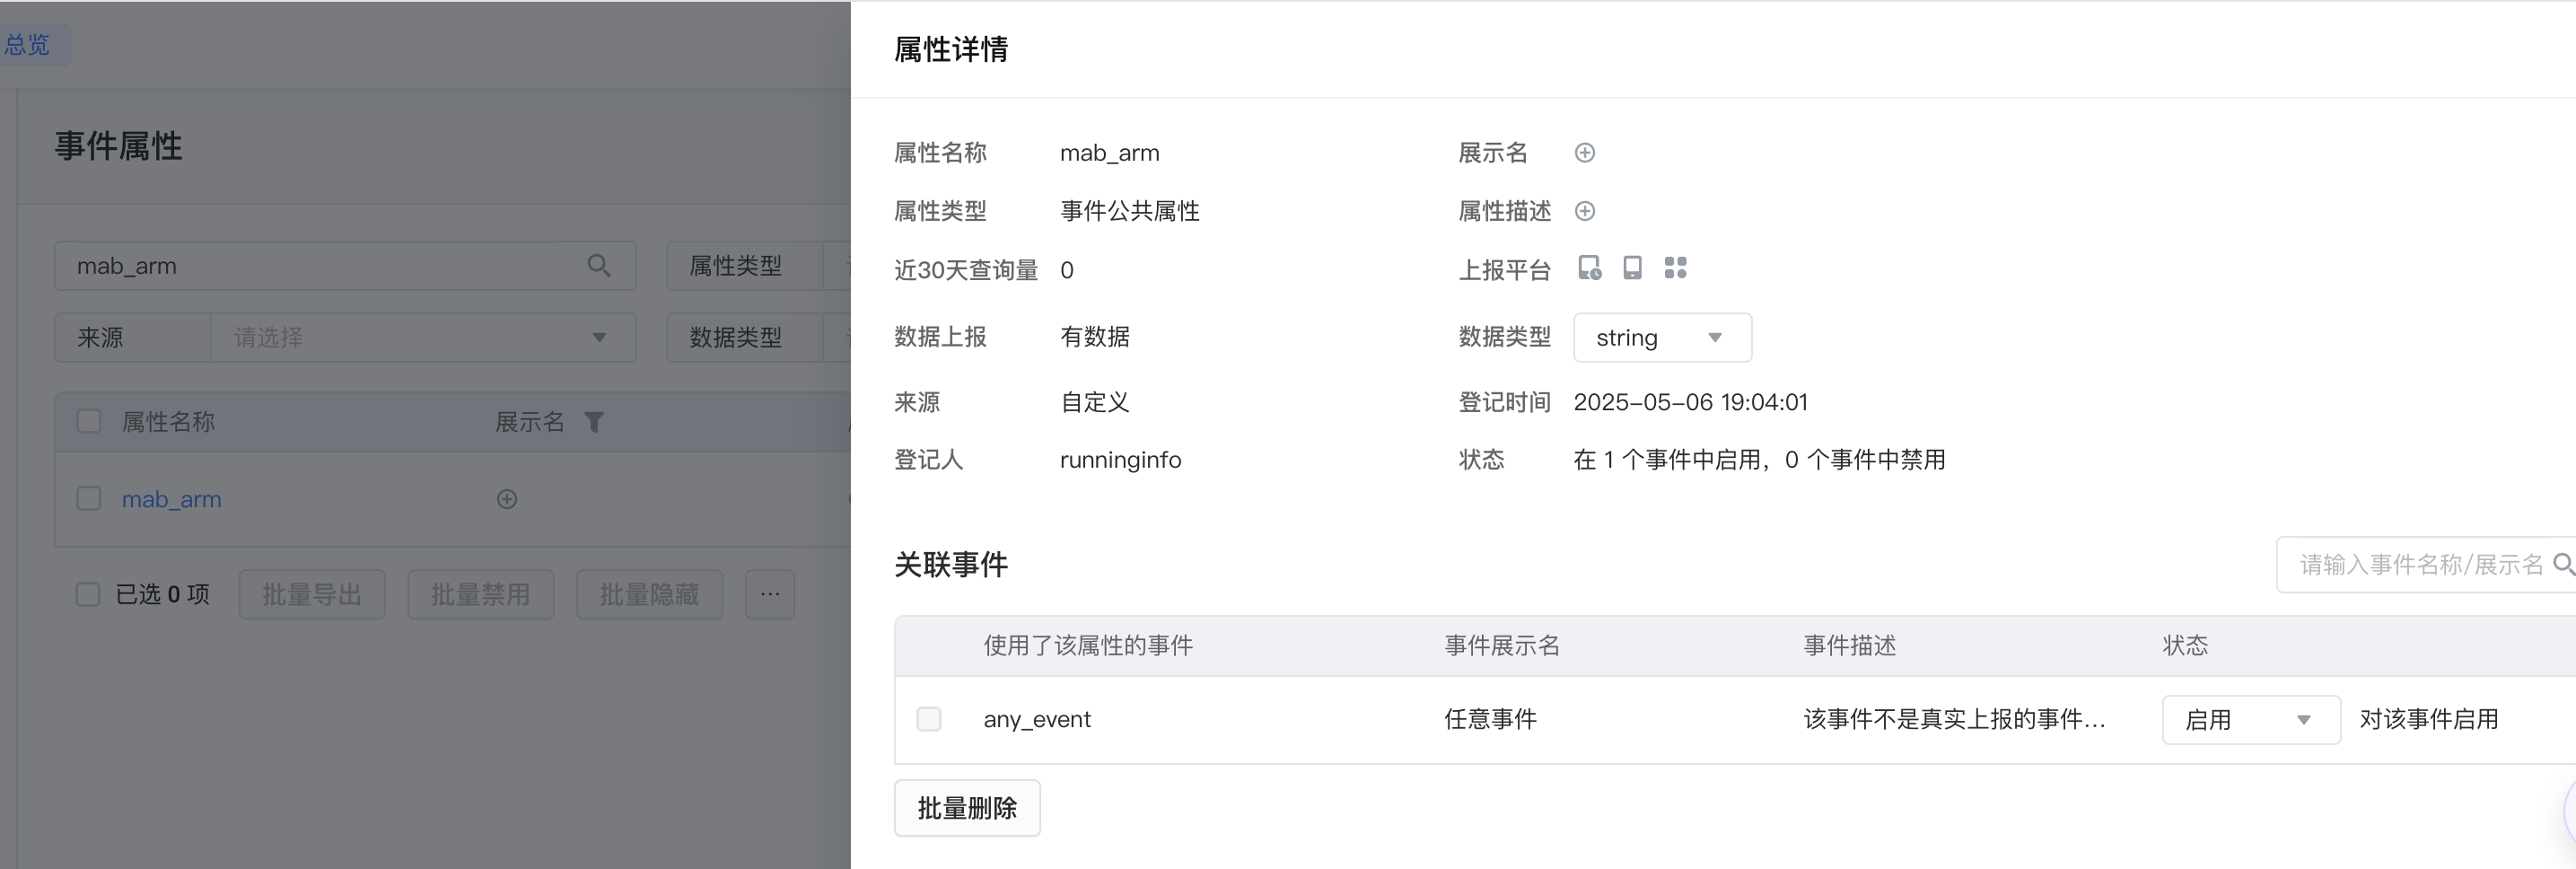Click the add icon beside 展示名 in details
This screenshot has width=2576, height=869.
pos(1585,153)
